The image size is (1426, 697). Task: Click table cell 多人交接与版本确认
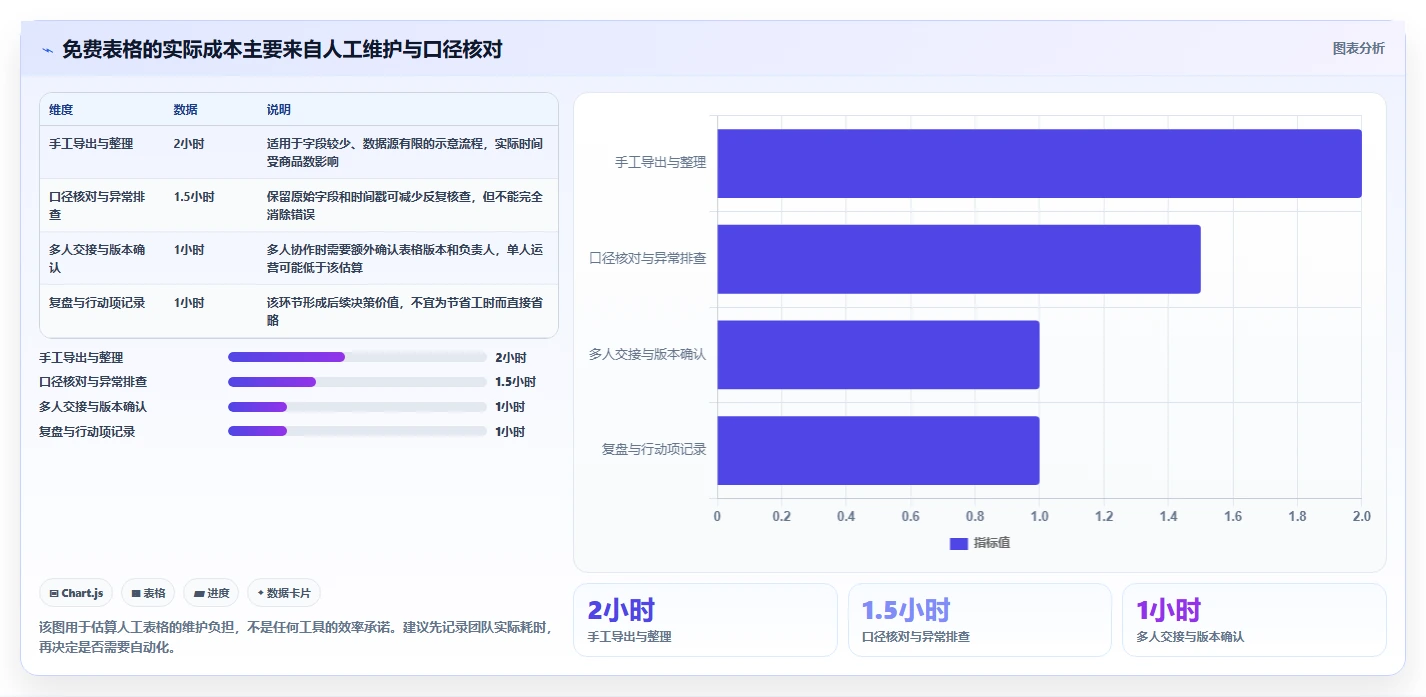(97, 259)
